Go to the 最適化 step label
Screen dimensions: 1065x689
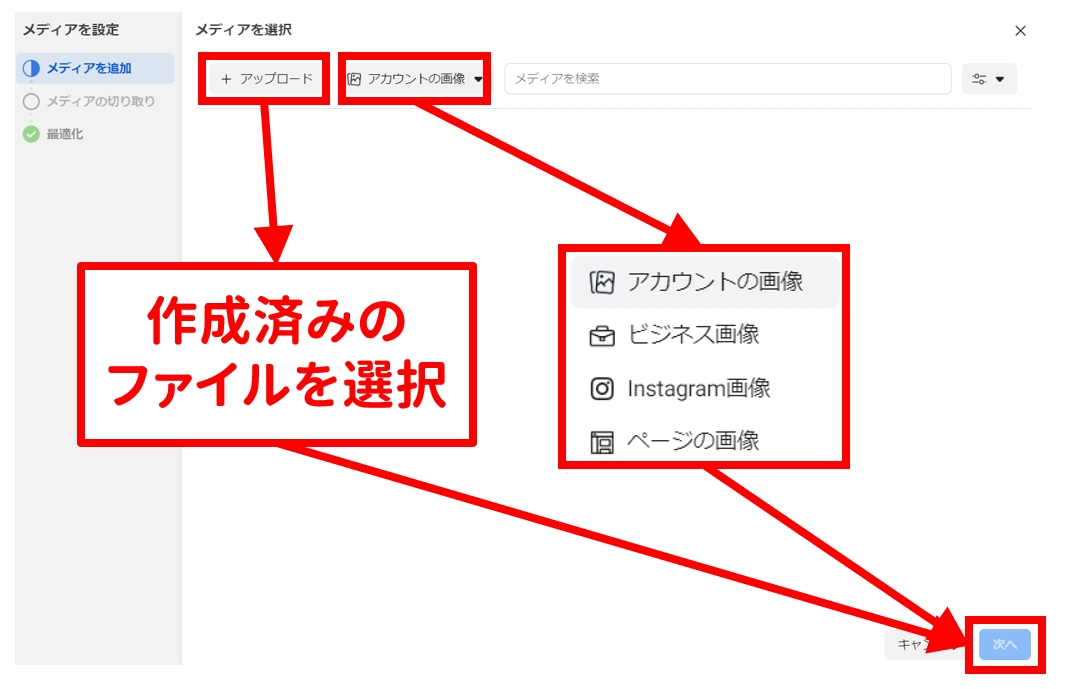65,134
